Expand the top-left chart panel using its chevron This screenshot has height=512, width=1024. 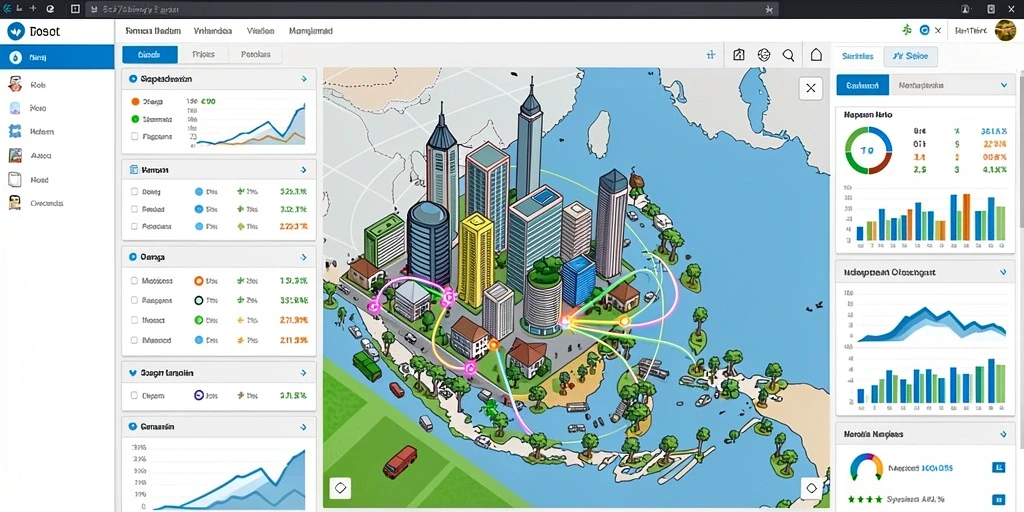point(304,78)
